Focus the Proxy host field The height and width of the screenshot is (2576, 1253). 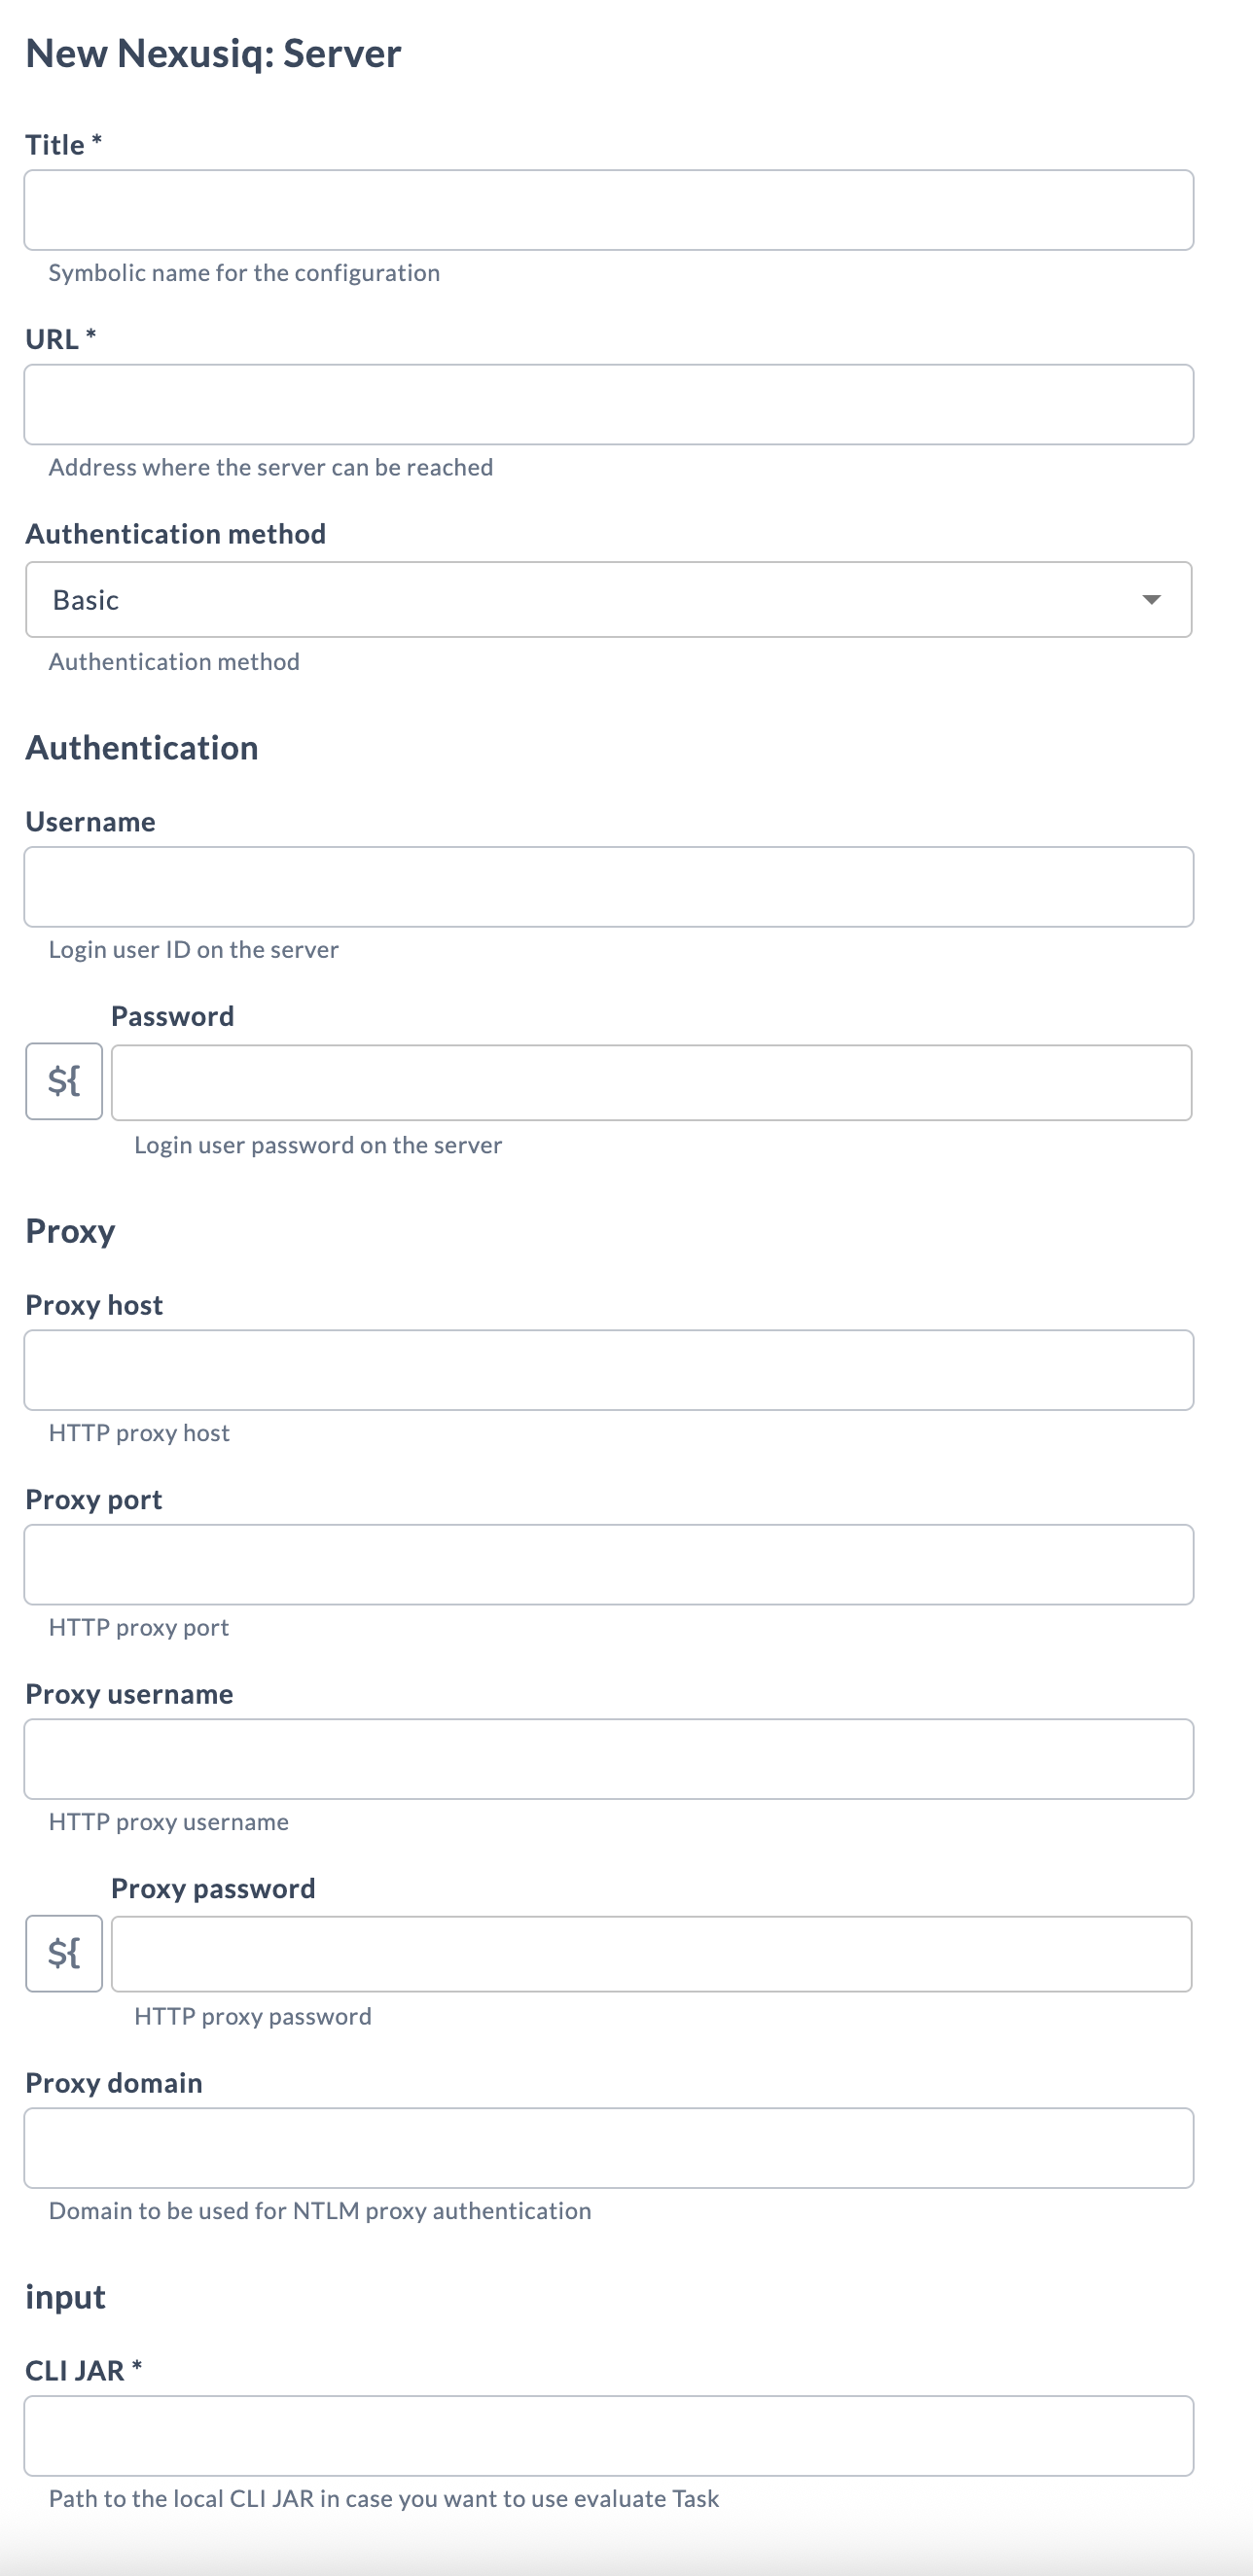608,1370
